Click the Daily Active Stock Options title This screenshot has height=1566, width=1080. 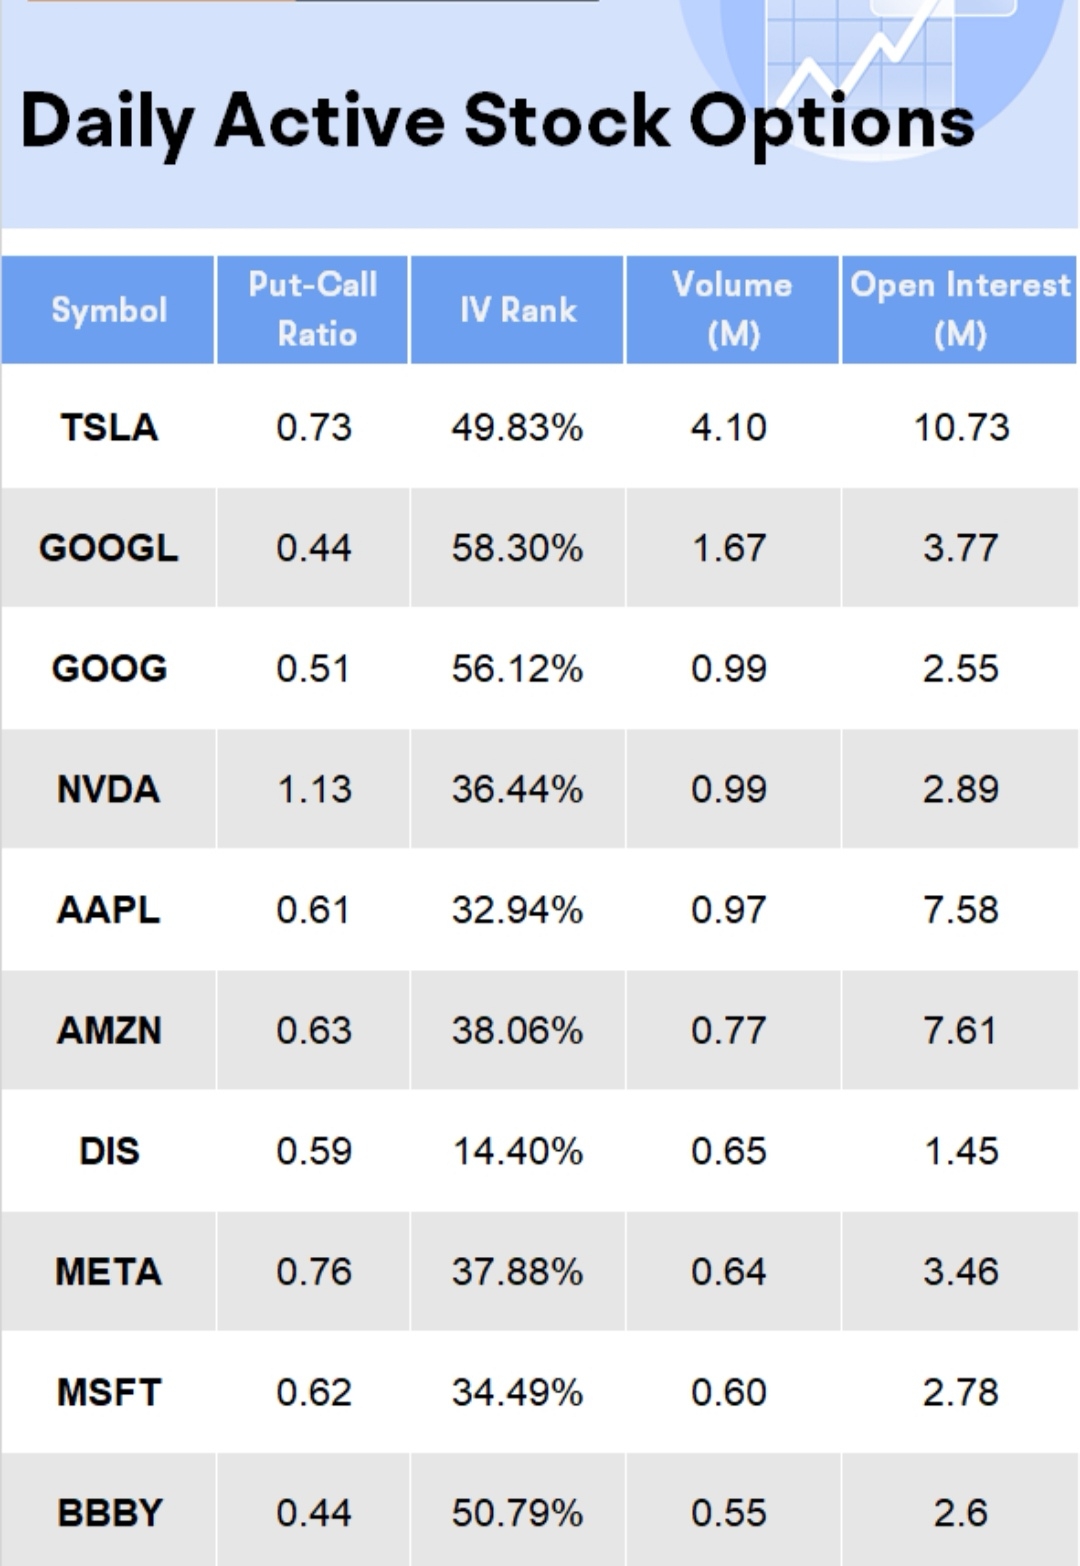coord(497,122)
